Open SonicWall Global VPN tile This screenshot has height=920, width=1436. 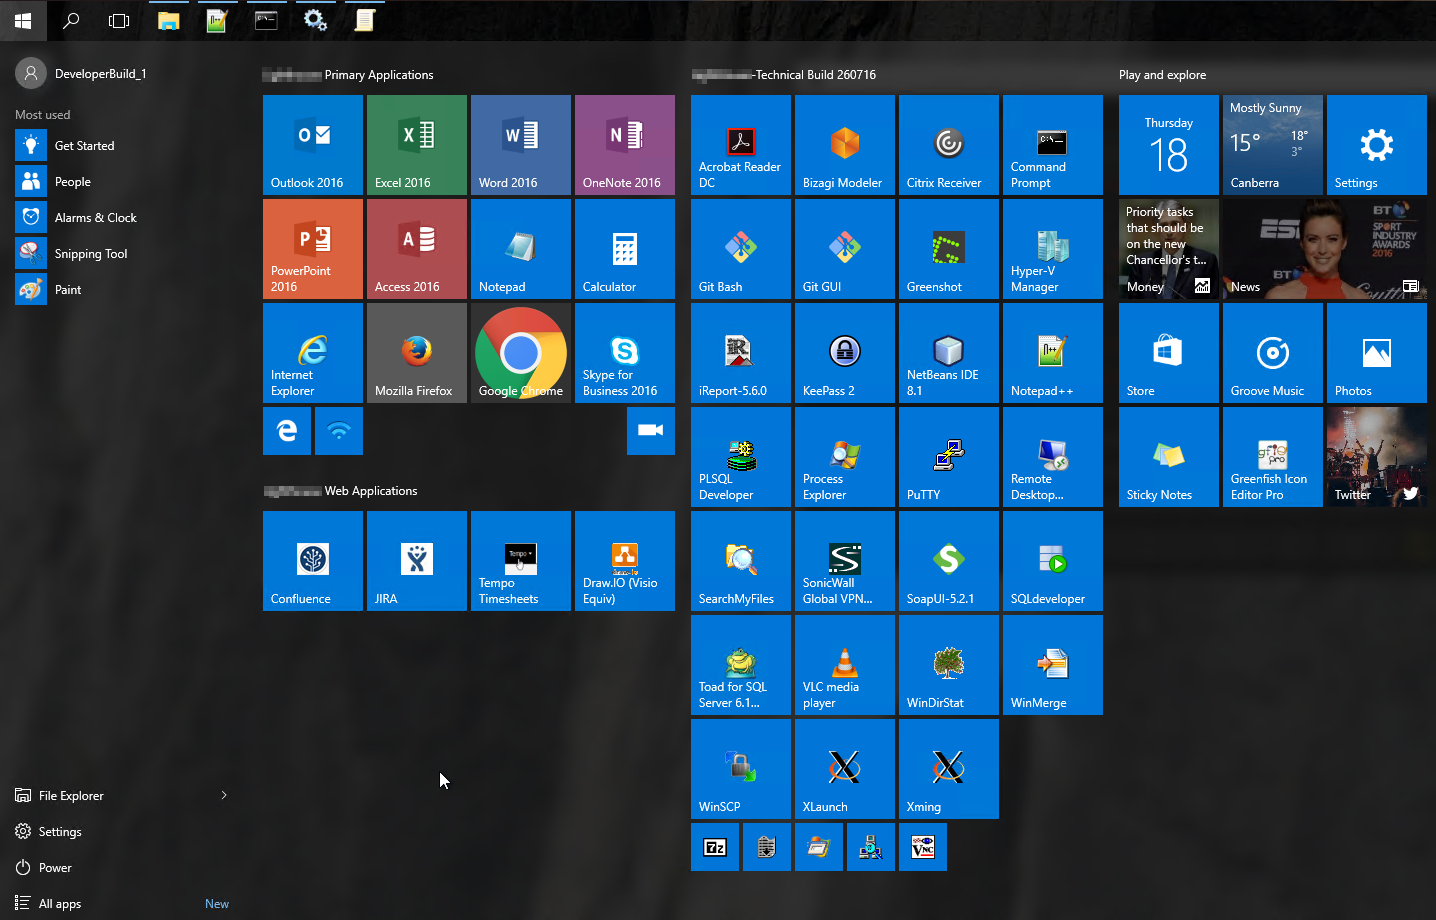[x=845, y=561]
